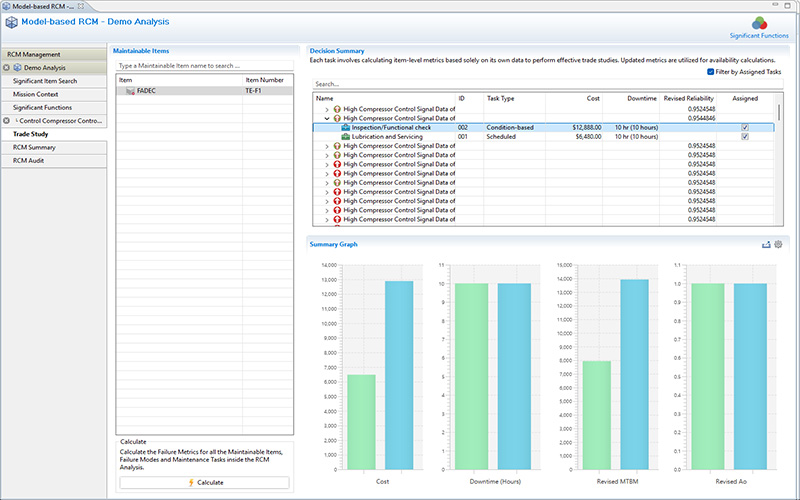800x500 pixels.
Task: Click the green bar in the Cost chart
Action: click(x=361, y=422)
